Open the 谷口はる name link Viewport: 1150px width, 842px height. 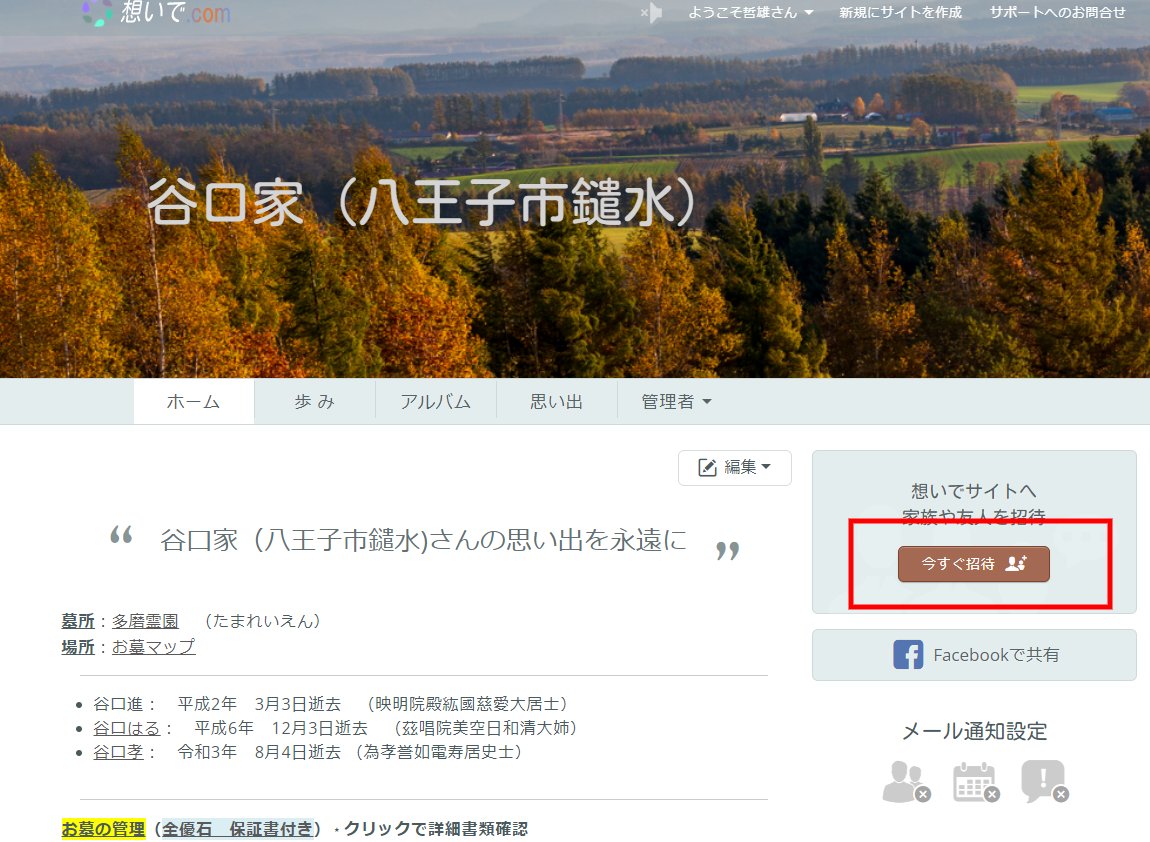127,728
